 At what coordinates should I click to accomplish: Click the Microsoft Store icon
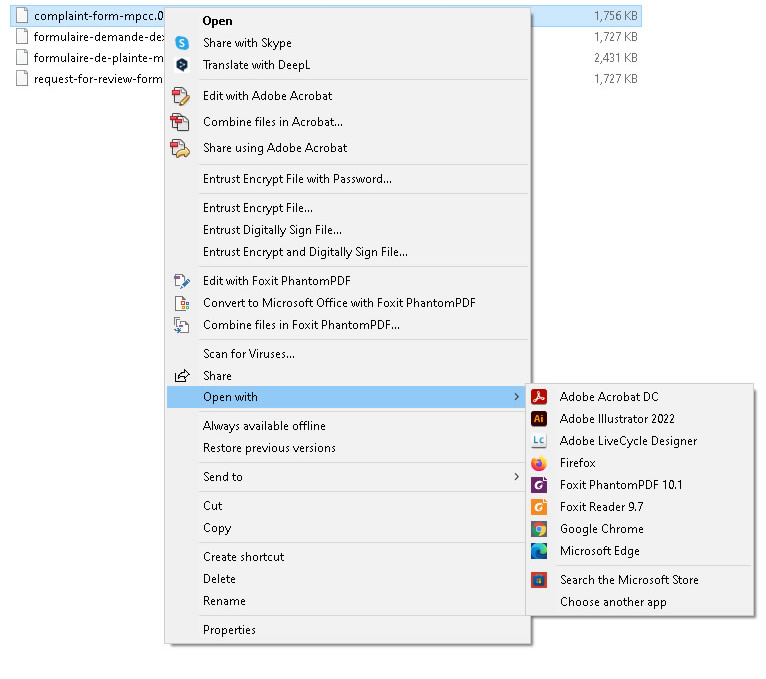tap(539, 580)
